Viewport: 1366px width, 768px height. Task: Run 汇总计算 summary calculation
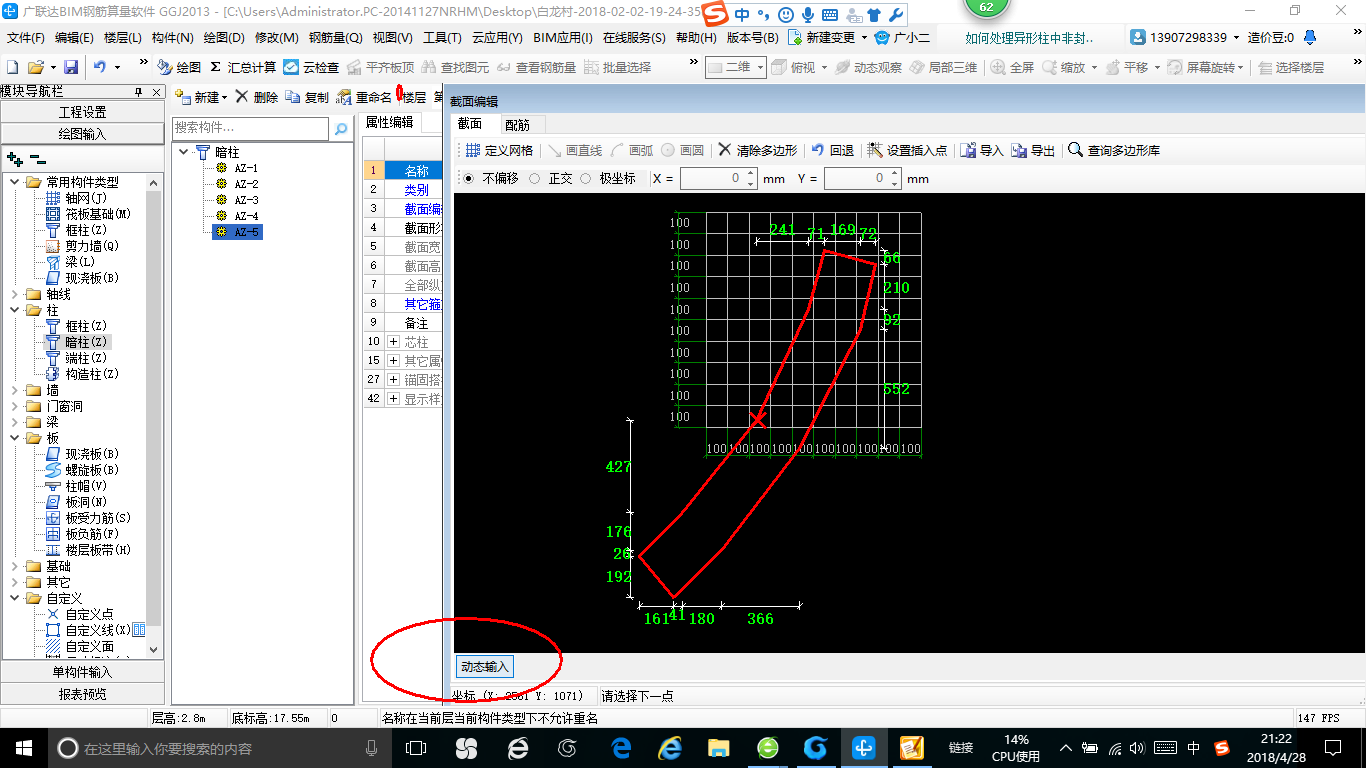(x=243, y=67)
